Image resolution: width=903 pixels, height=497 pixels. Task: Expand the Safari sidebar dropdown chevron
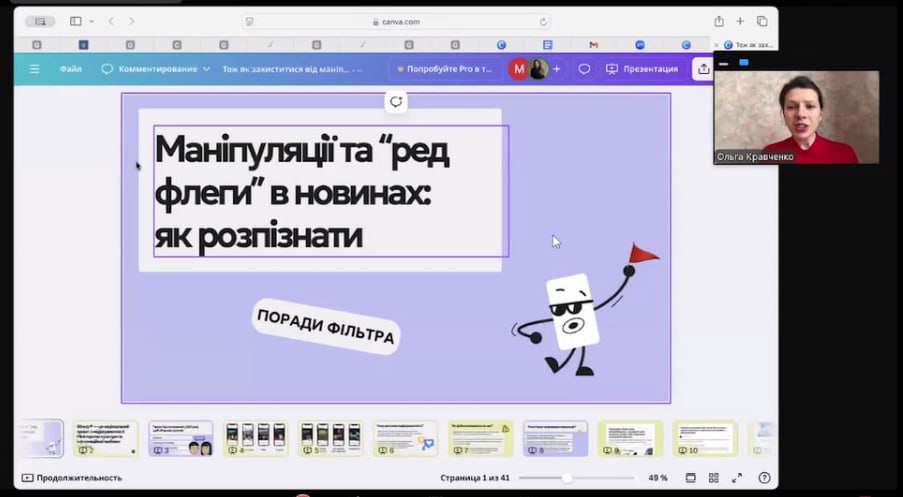[91, 21]
